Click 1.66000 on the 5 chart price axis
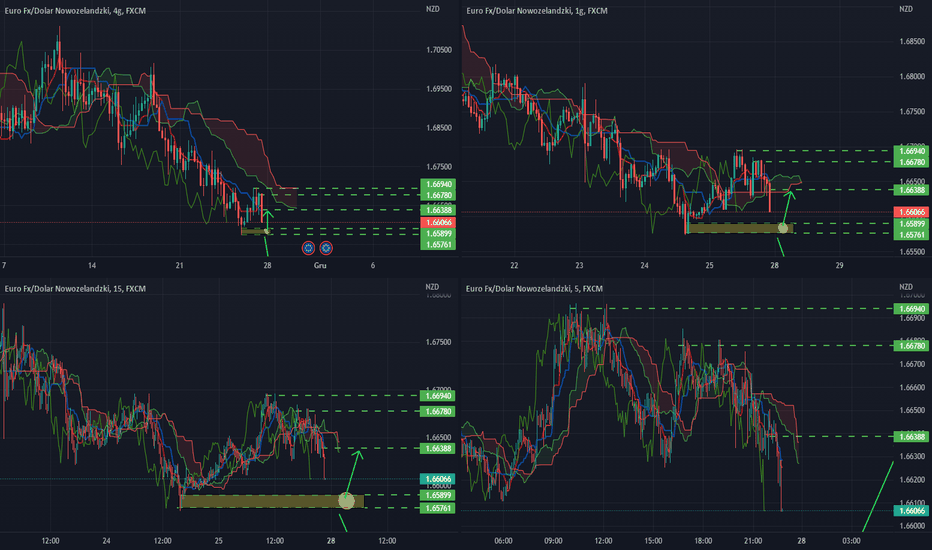Image resolution: width=932 pixels, height=550 pixels. [x=912, y=526]
